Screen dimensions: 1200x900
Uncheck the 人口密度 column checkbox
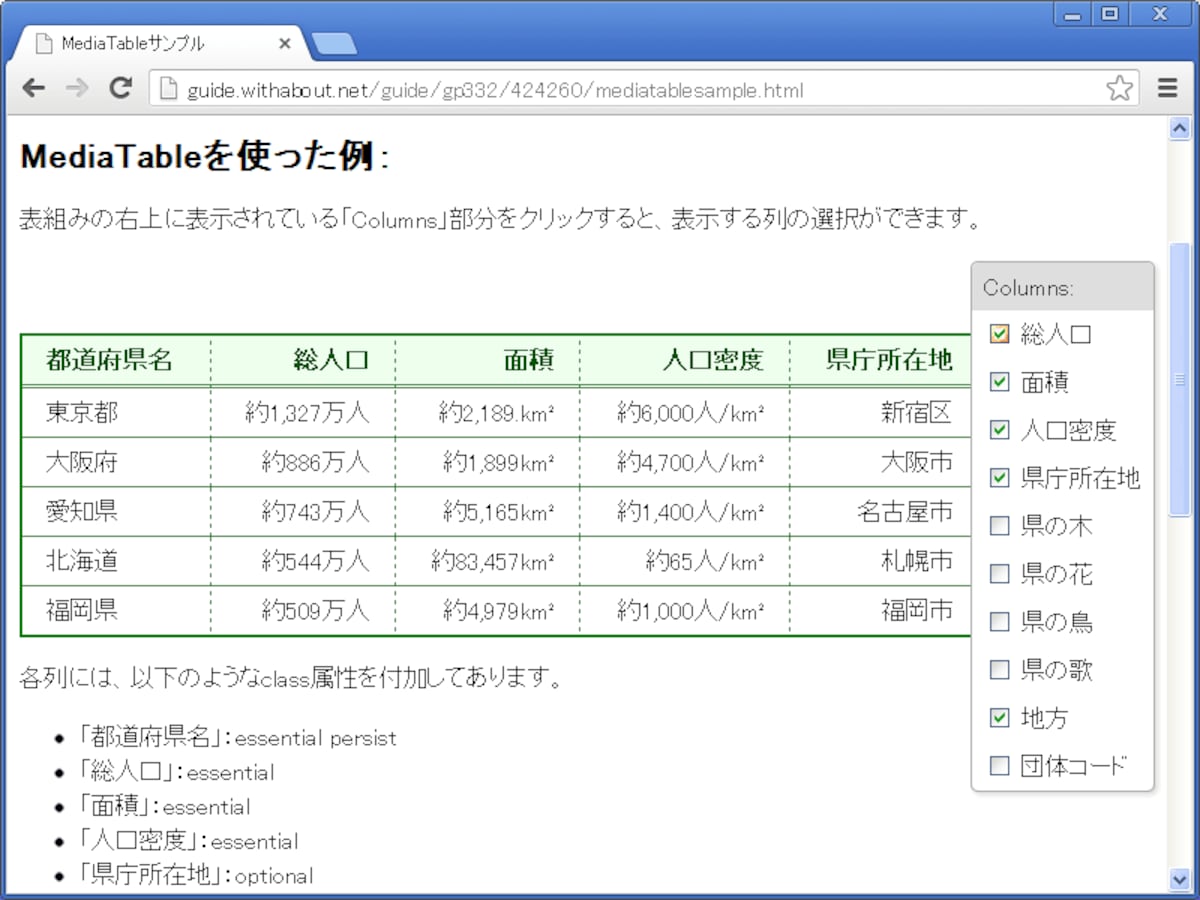coord(999,430)
